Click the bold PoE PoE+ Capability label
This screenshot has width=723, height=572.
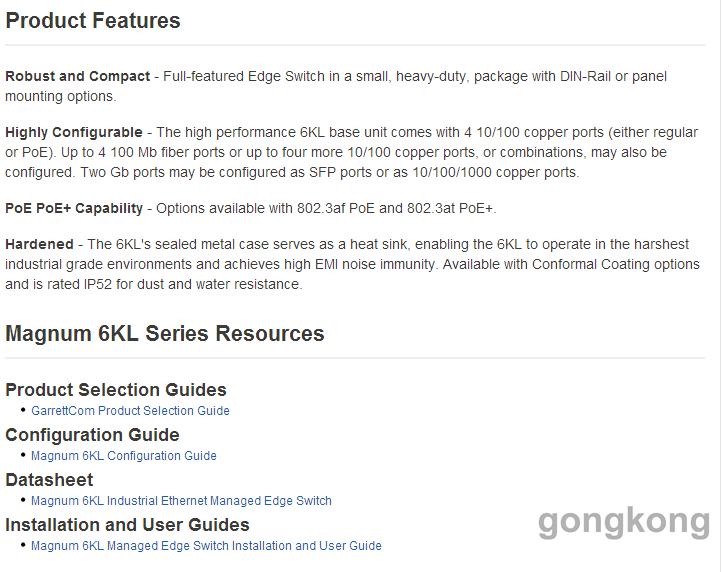[74, 208]
